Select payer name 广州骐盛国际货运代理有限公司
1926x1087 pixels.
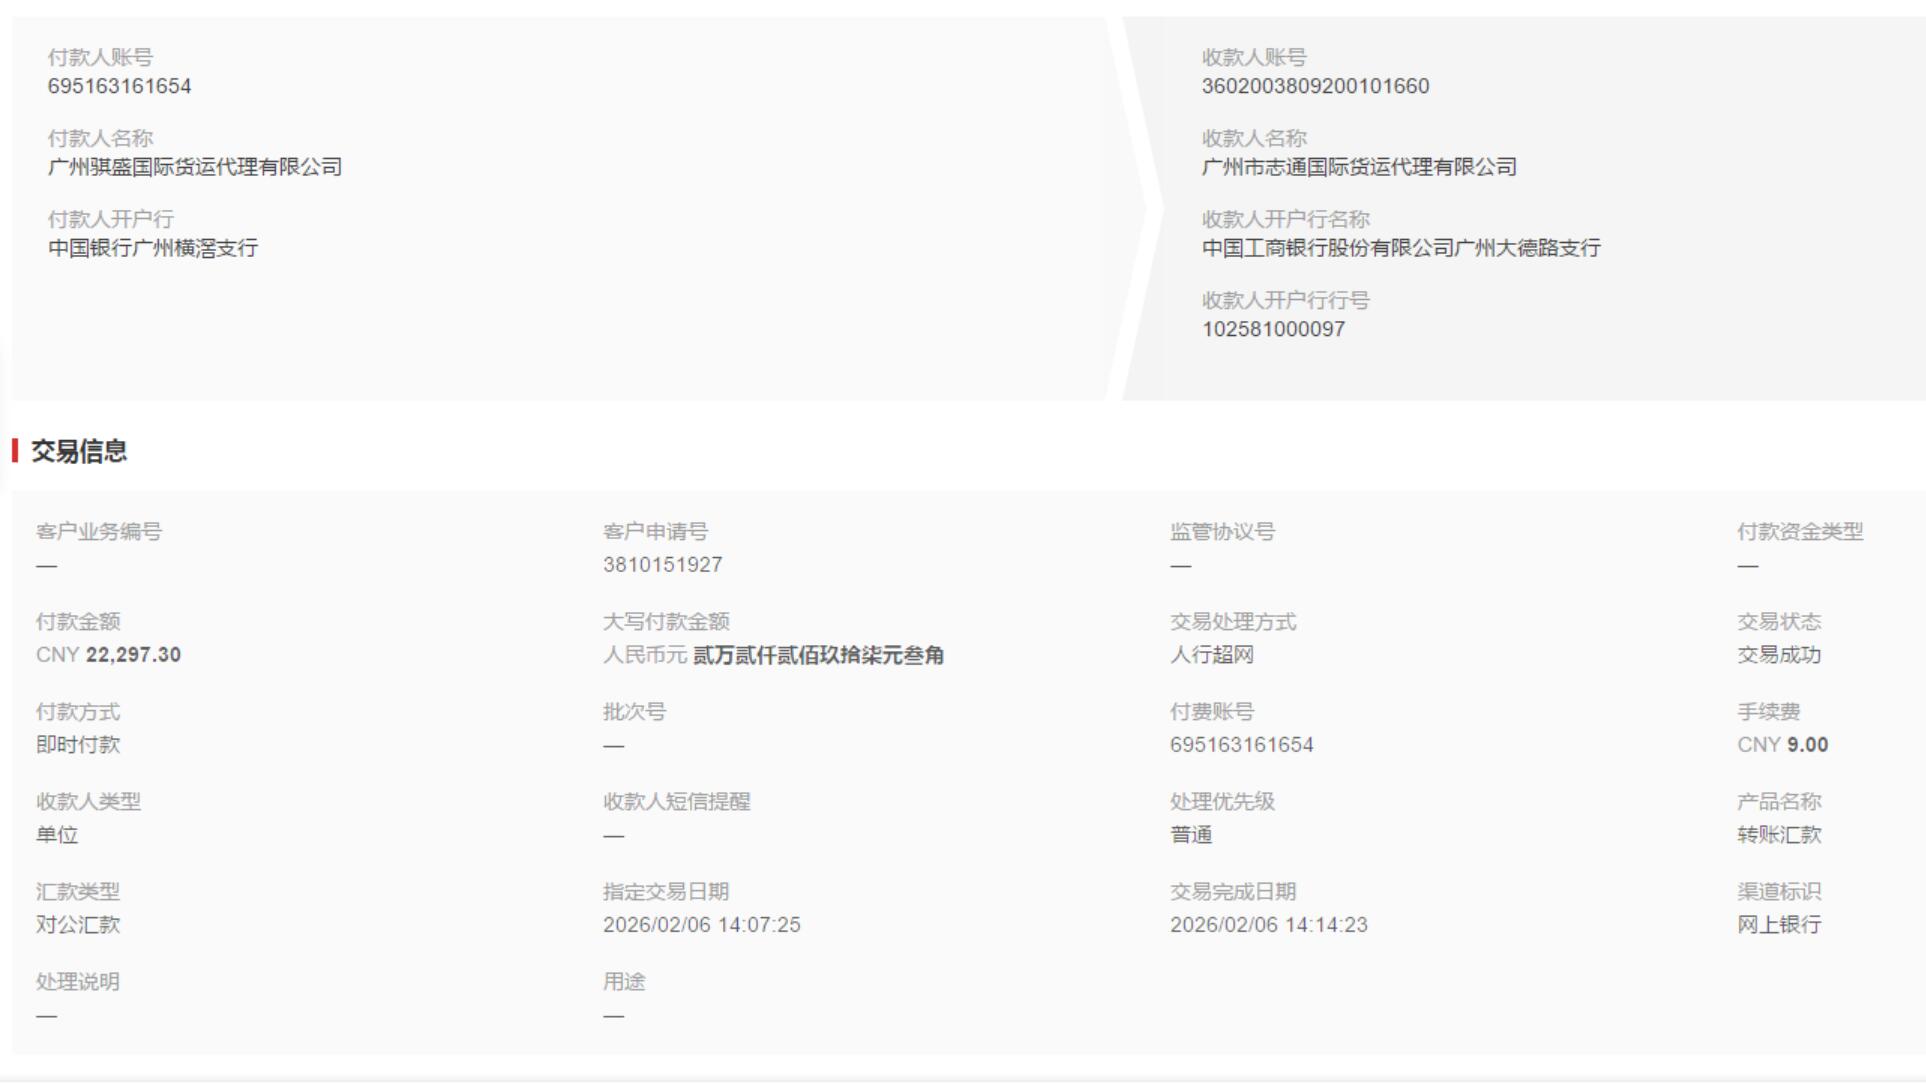click(x=195, y=167)
